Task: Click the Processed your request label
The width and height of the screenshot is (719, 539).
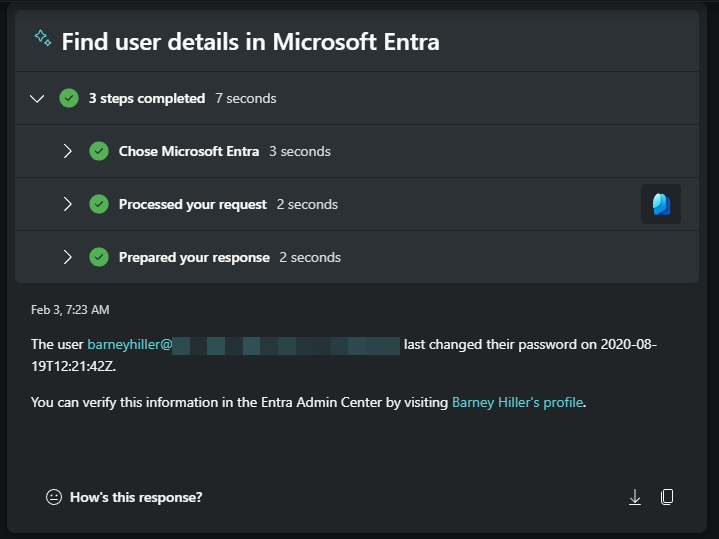Action: coord(193,205)
